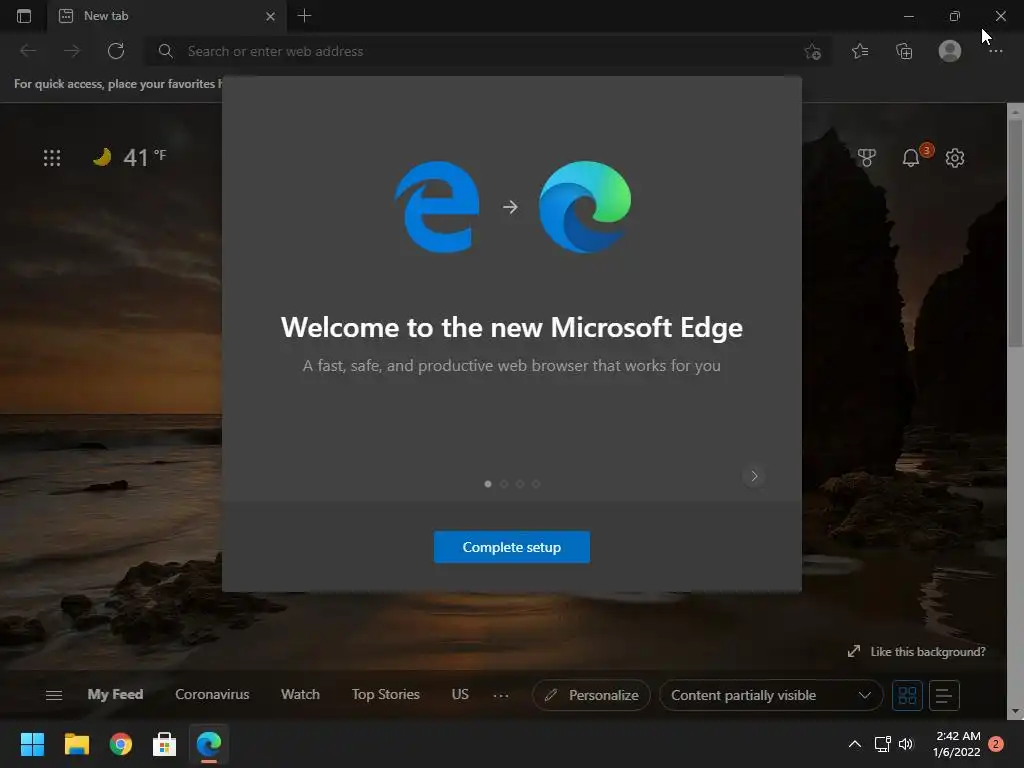The height and width of the screenshot is (768, 1024).
Task: Open the app launcher grid icon
Action: pyautogui.click(x=52, y=158)
